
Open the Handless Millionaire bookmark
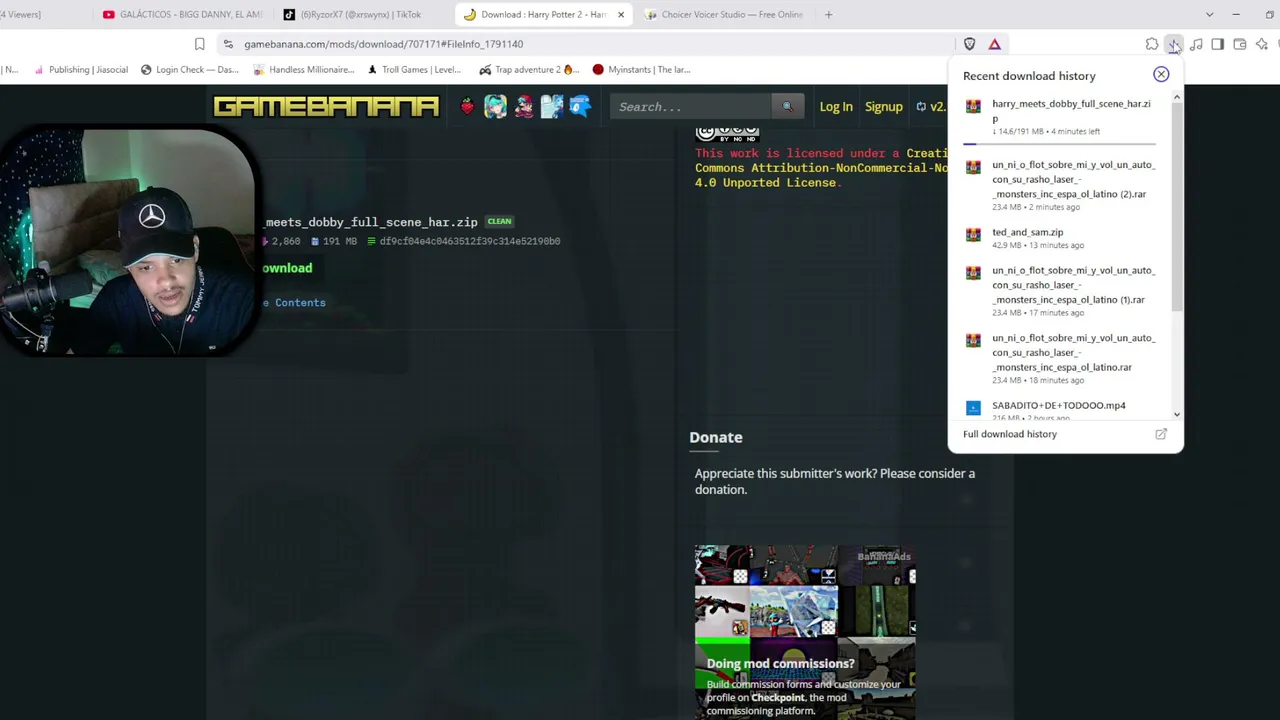[x=304, y=70]
